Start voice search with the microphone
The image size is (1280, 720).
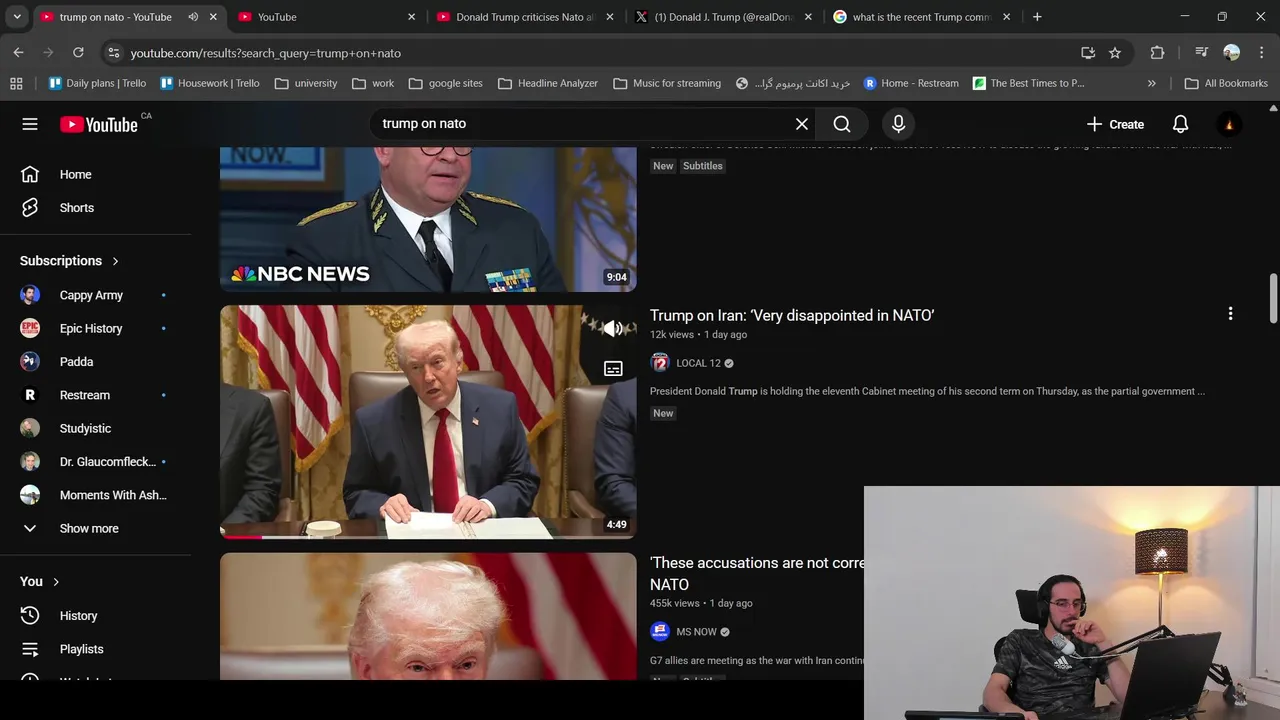(x=898, y=124)
